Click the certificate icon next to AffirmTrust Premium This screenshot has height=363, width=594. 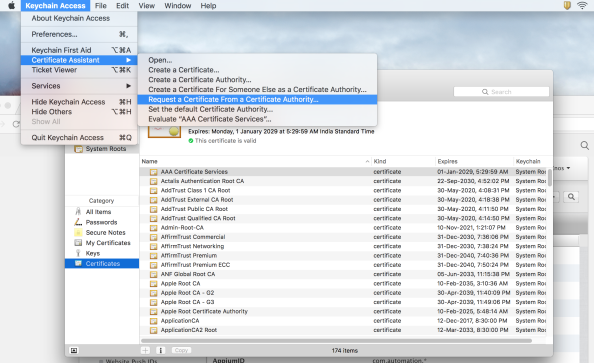tap(153, 256)
